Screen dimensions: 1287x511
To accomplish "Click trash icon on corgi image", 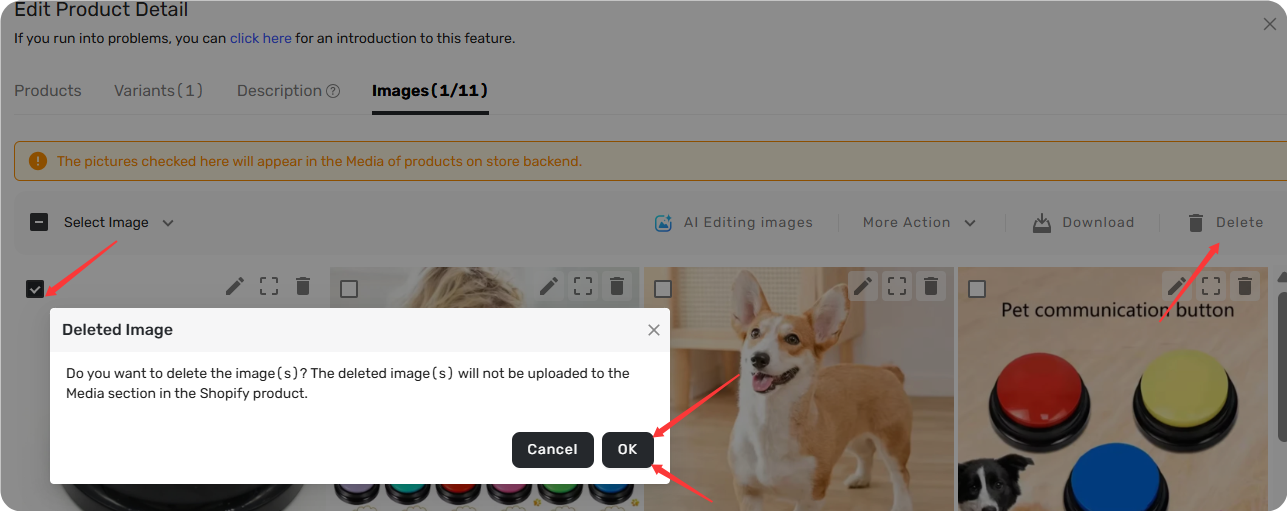I will 931,286.
